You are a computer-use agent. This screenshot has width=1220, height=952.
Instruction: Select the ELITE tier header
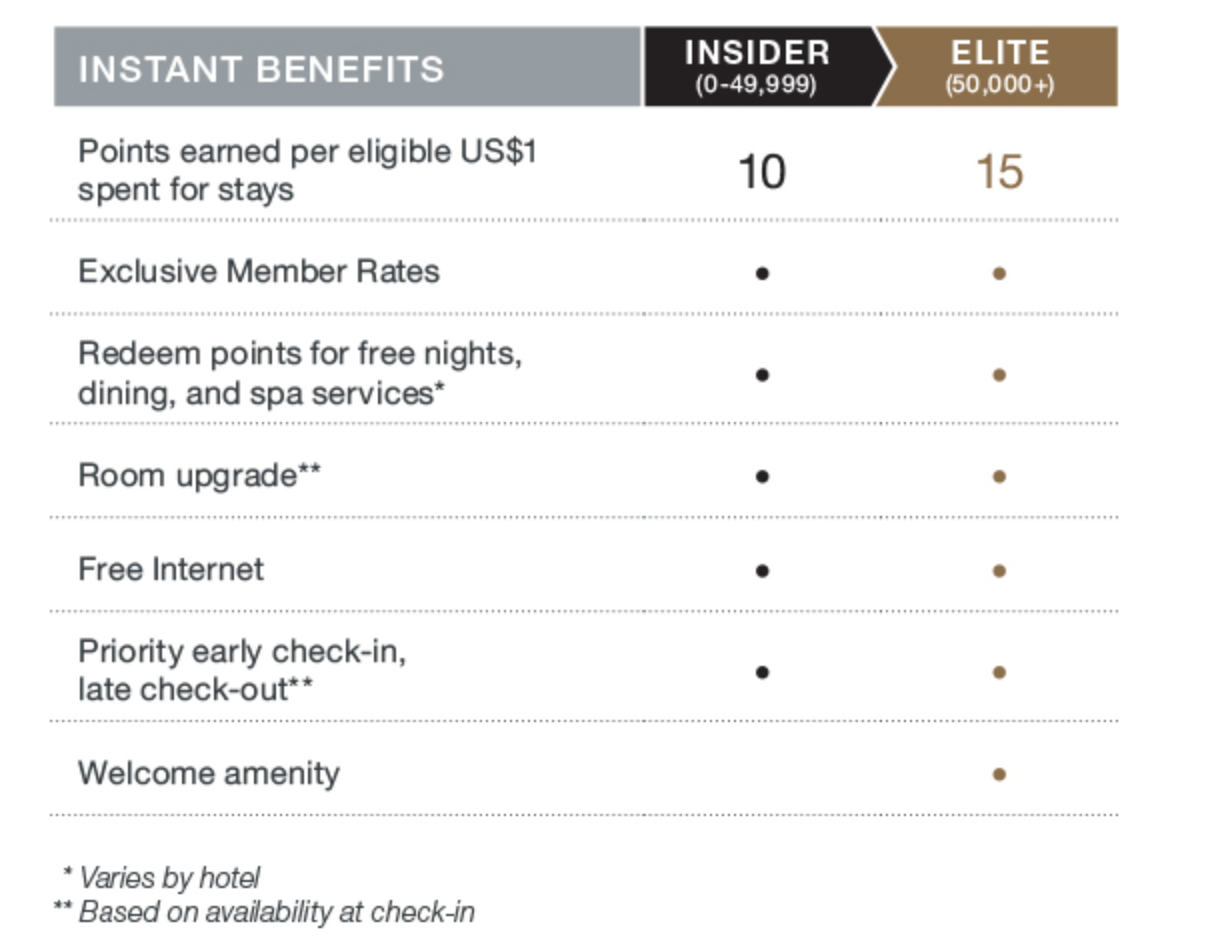coord(999,67)
